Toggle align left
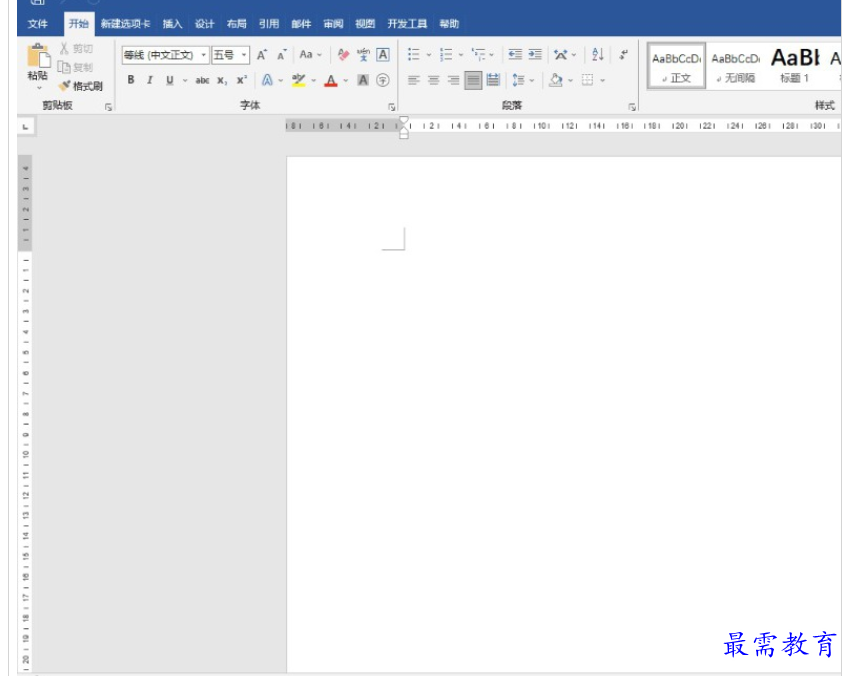845x676 pixels. (414, 80)
